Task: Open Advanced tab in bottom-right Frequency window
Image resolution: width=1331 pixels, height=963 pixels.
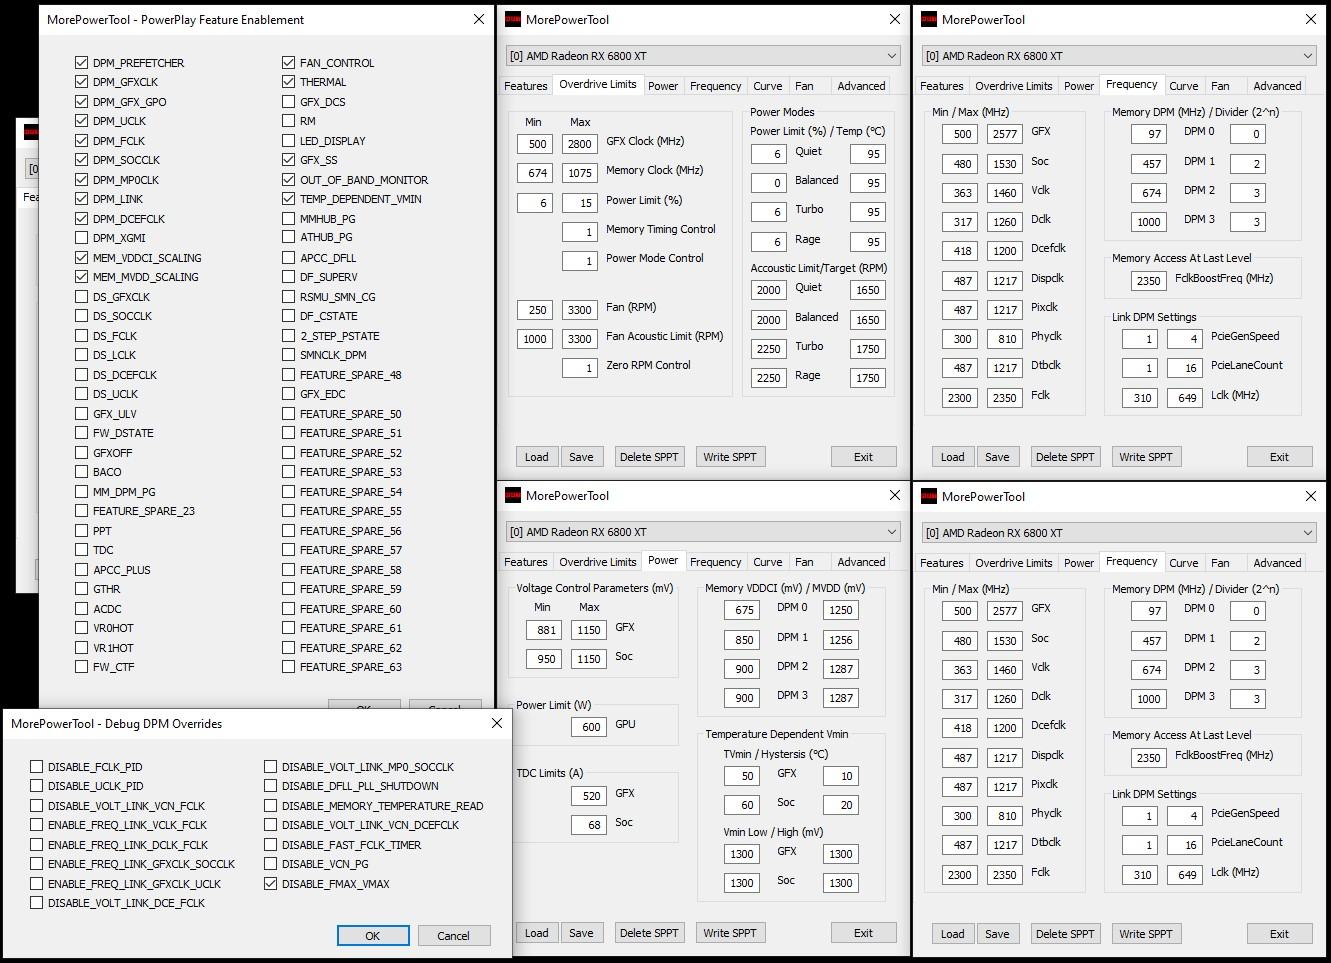Action: 1277,563
